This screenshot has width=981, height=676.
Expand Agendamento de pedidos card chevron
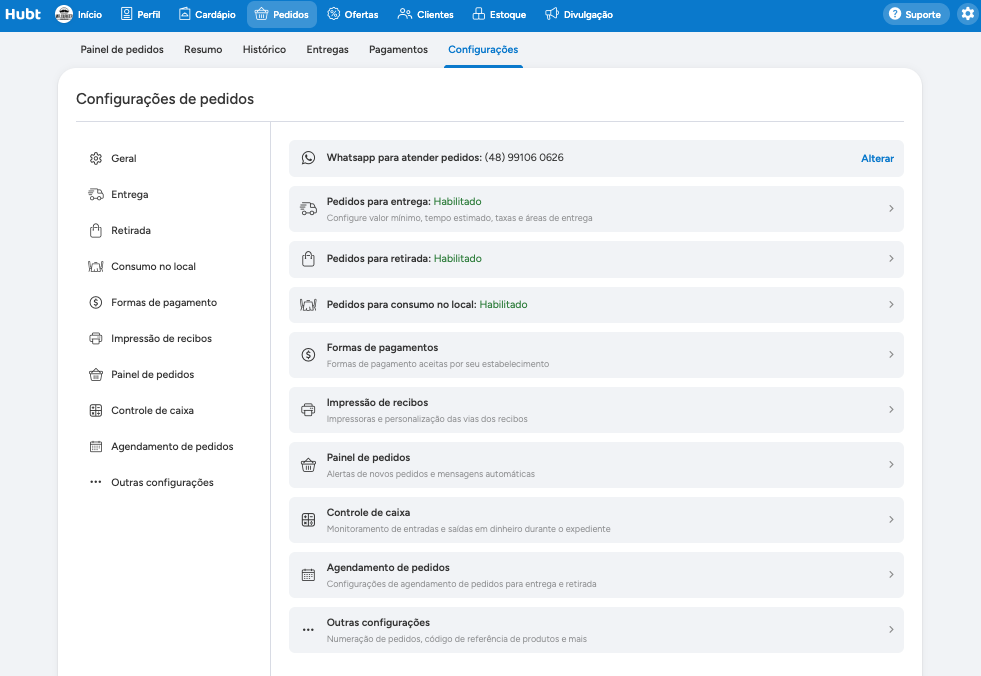pyautogui.click(x=891, y=575)
